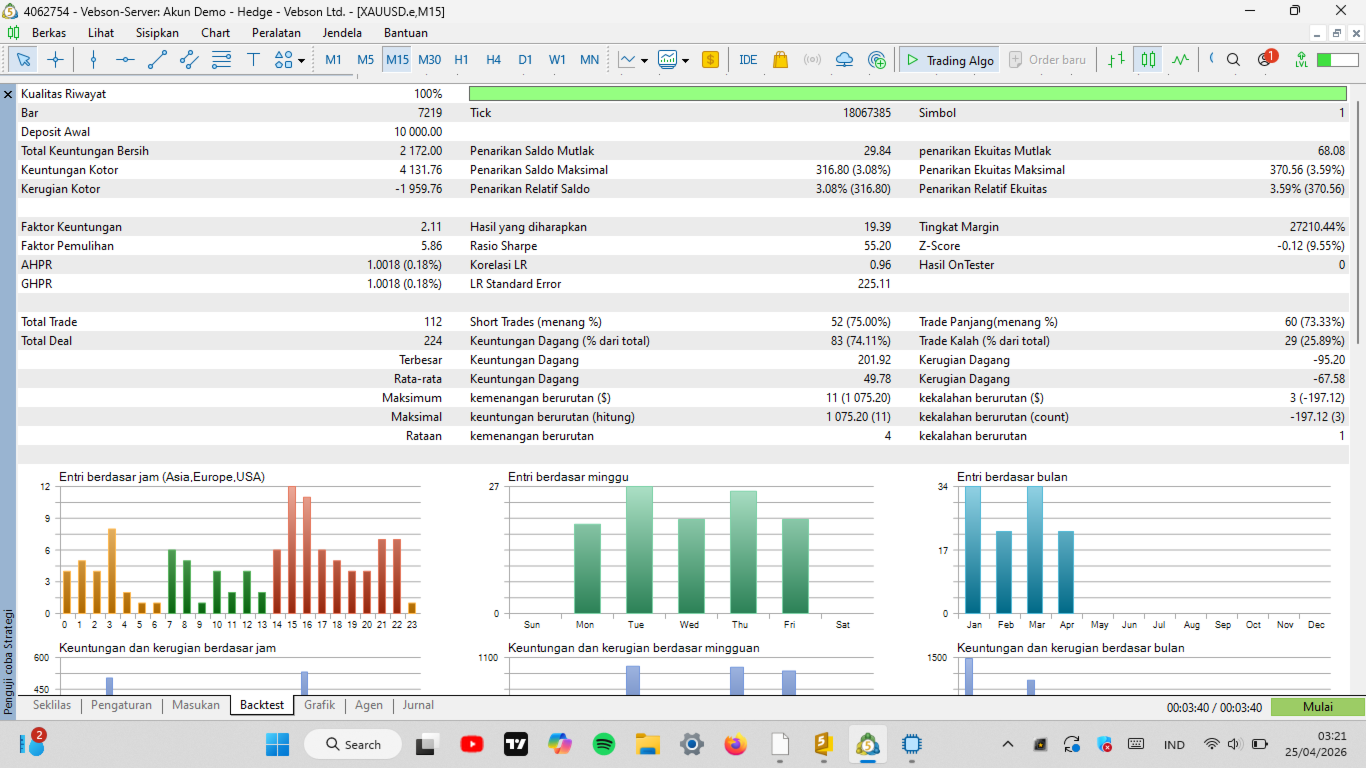
Task: Choose the text label tool
Action: pos(253,60)
